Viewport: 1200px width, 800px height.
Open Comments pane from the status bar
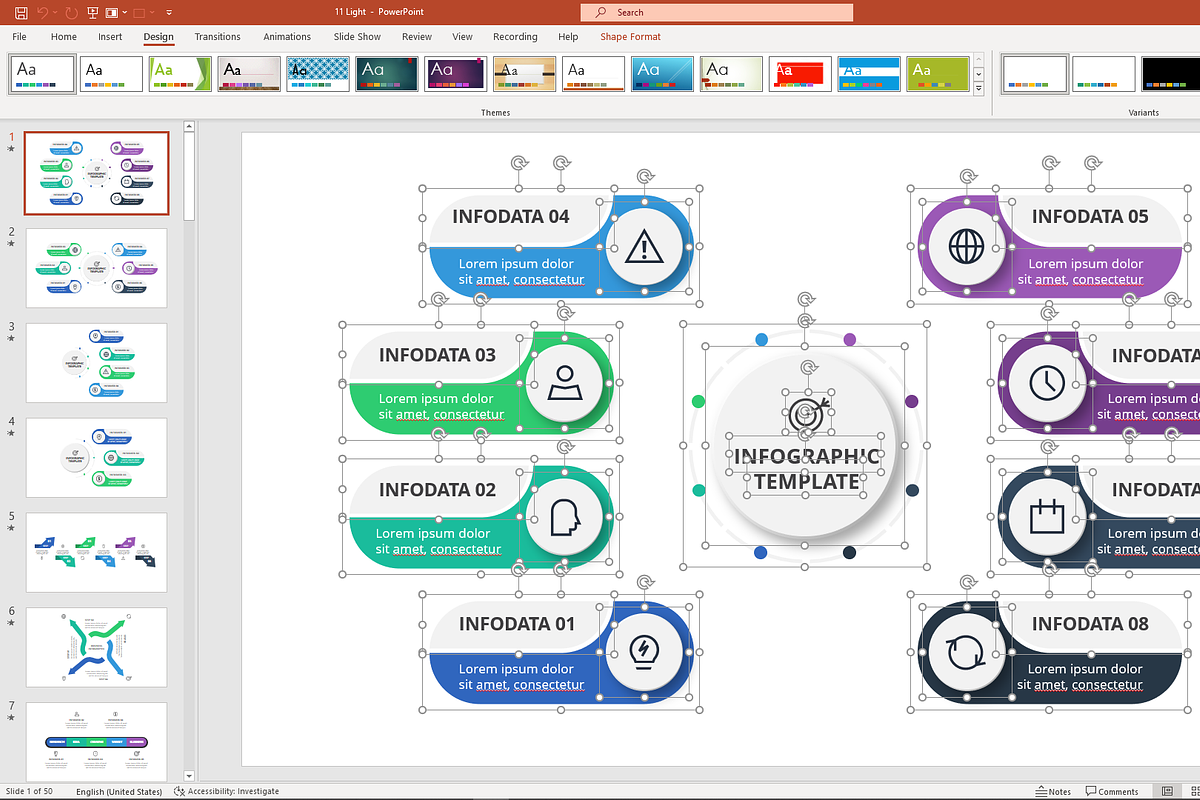click(1112, 791)
